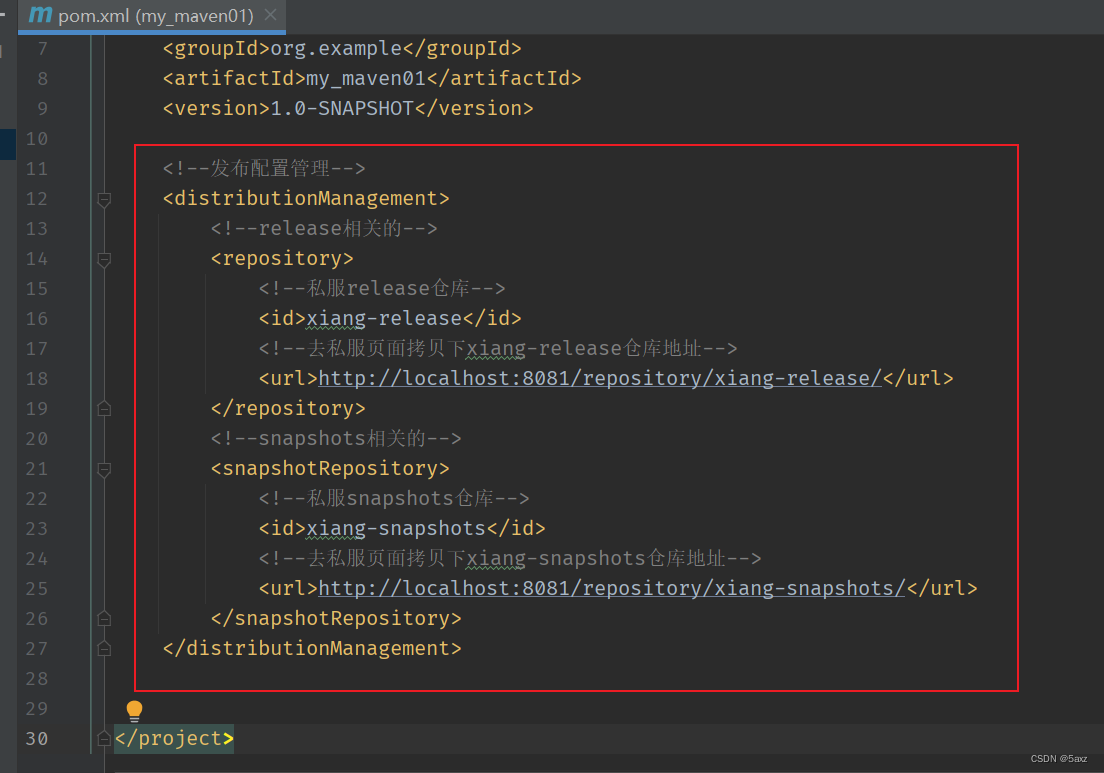Click version 1.0-SNAPSHOT text
This screenshot has width=1104, height=773.
342,108
